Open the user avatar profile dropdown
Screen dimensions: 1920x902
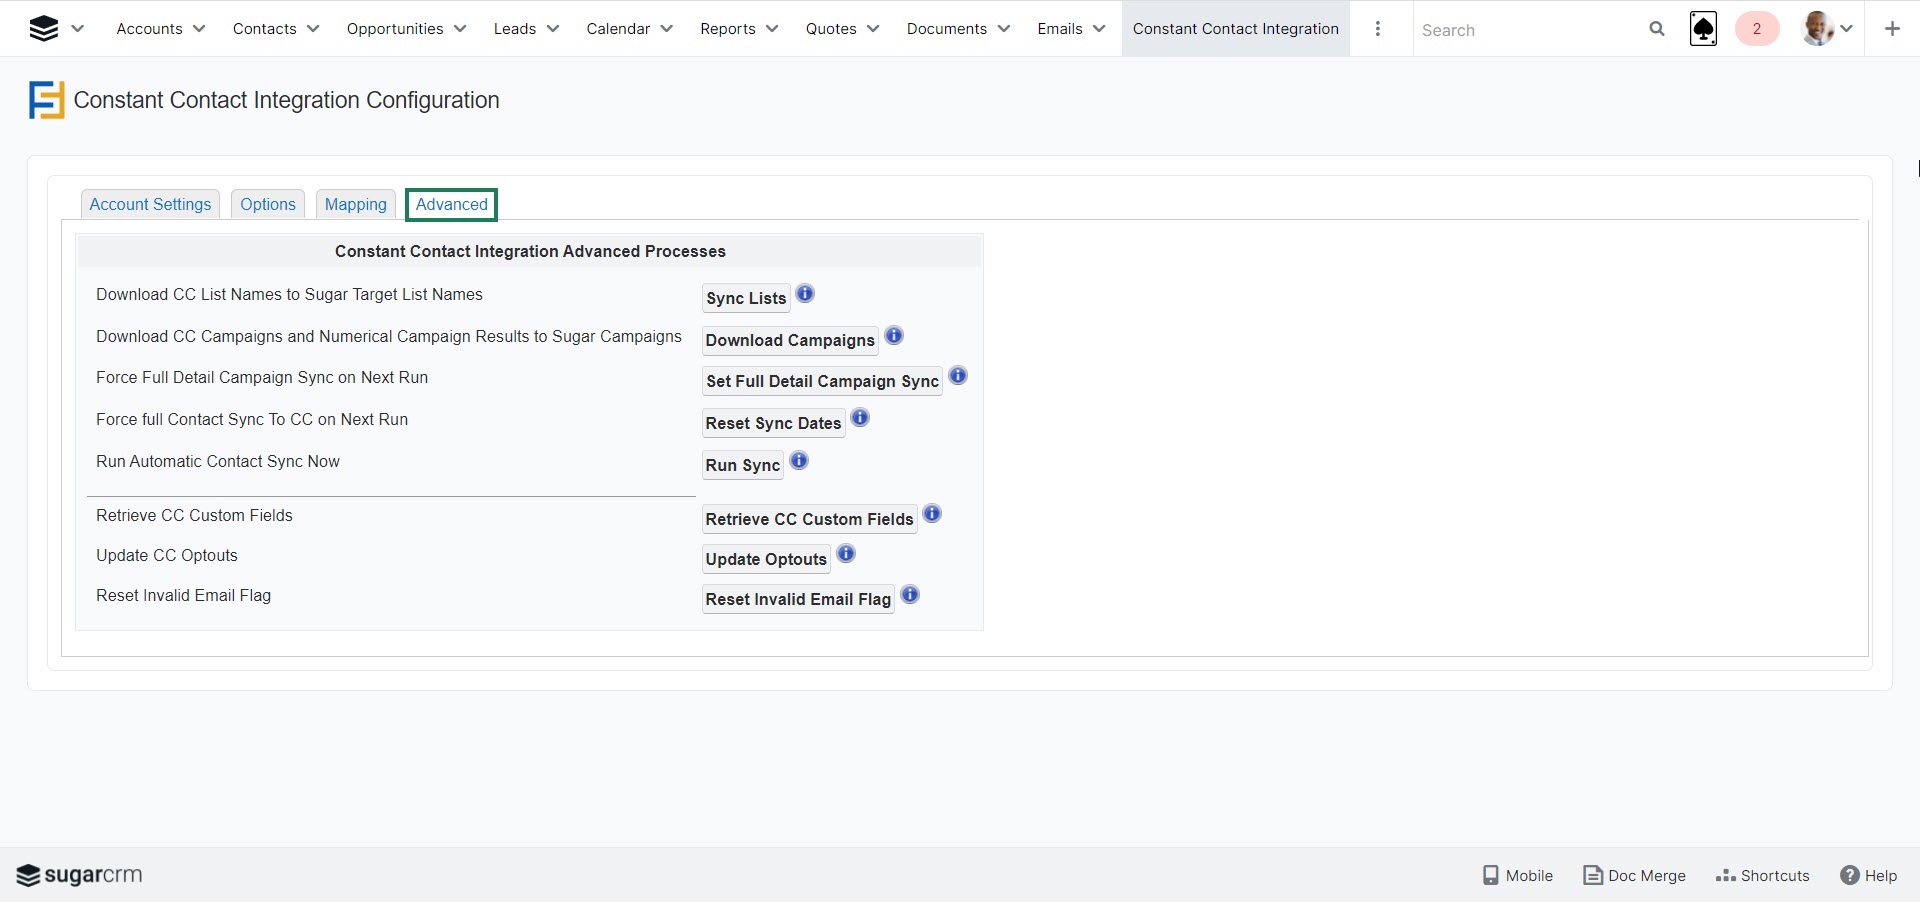coord(1827,29)
